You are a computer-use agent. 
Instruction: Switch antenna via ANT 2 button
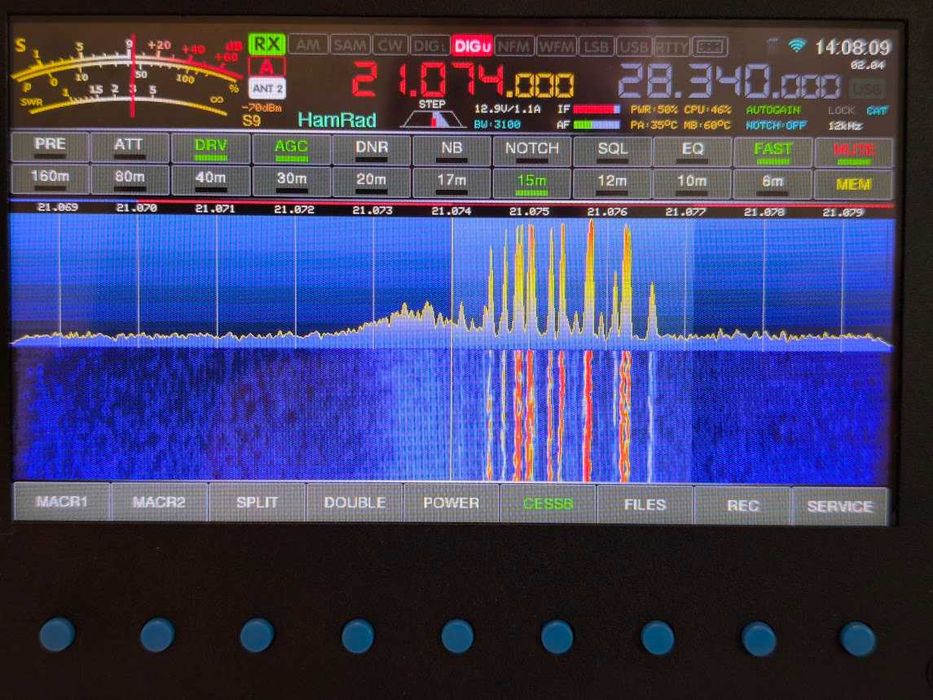[267, 89]
